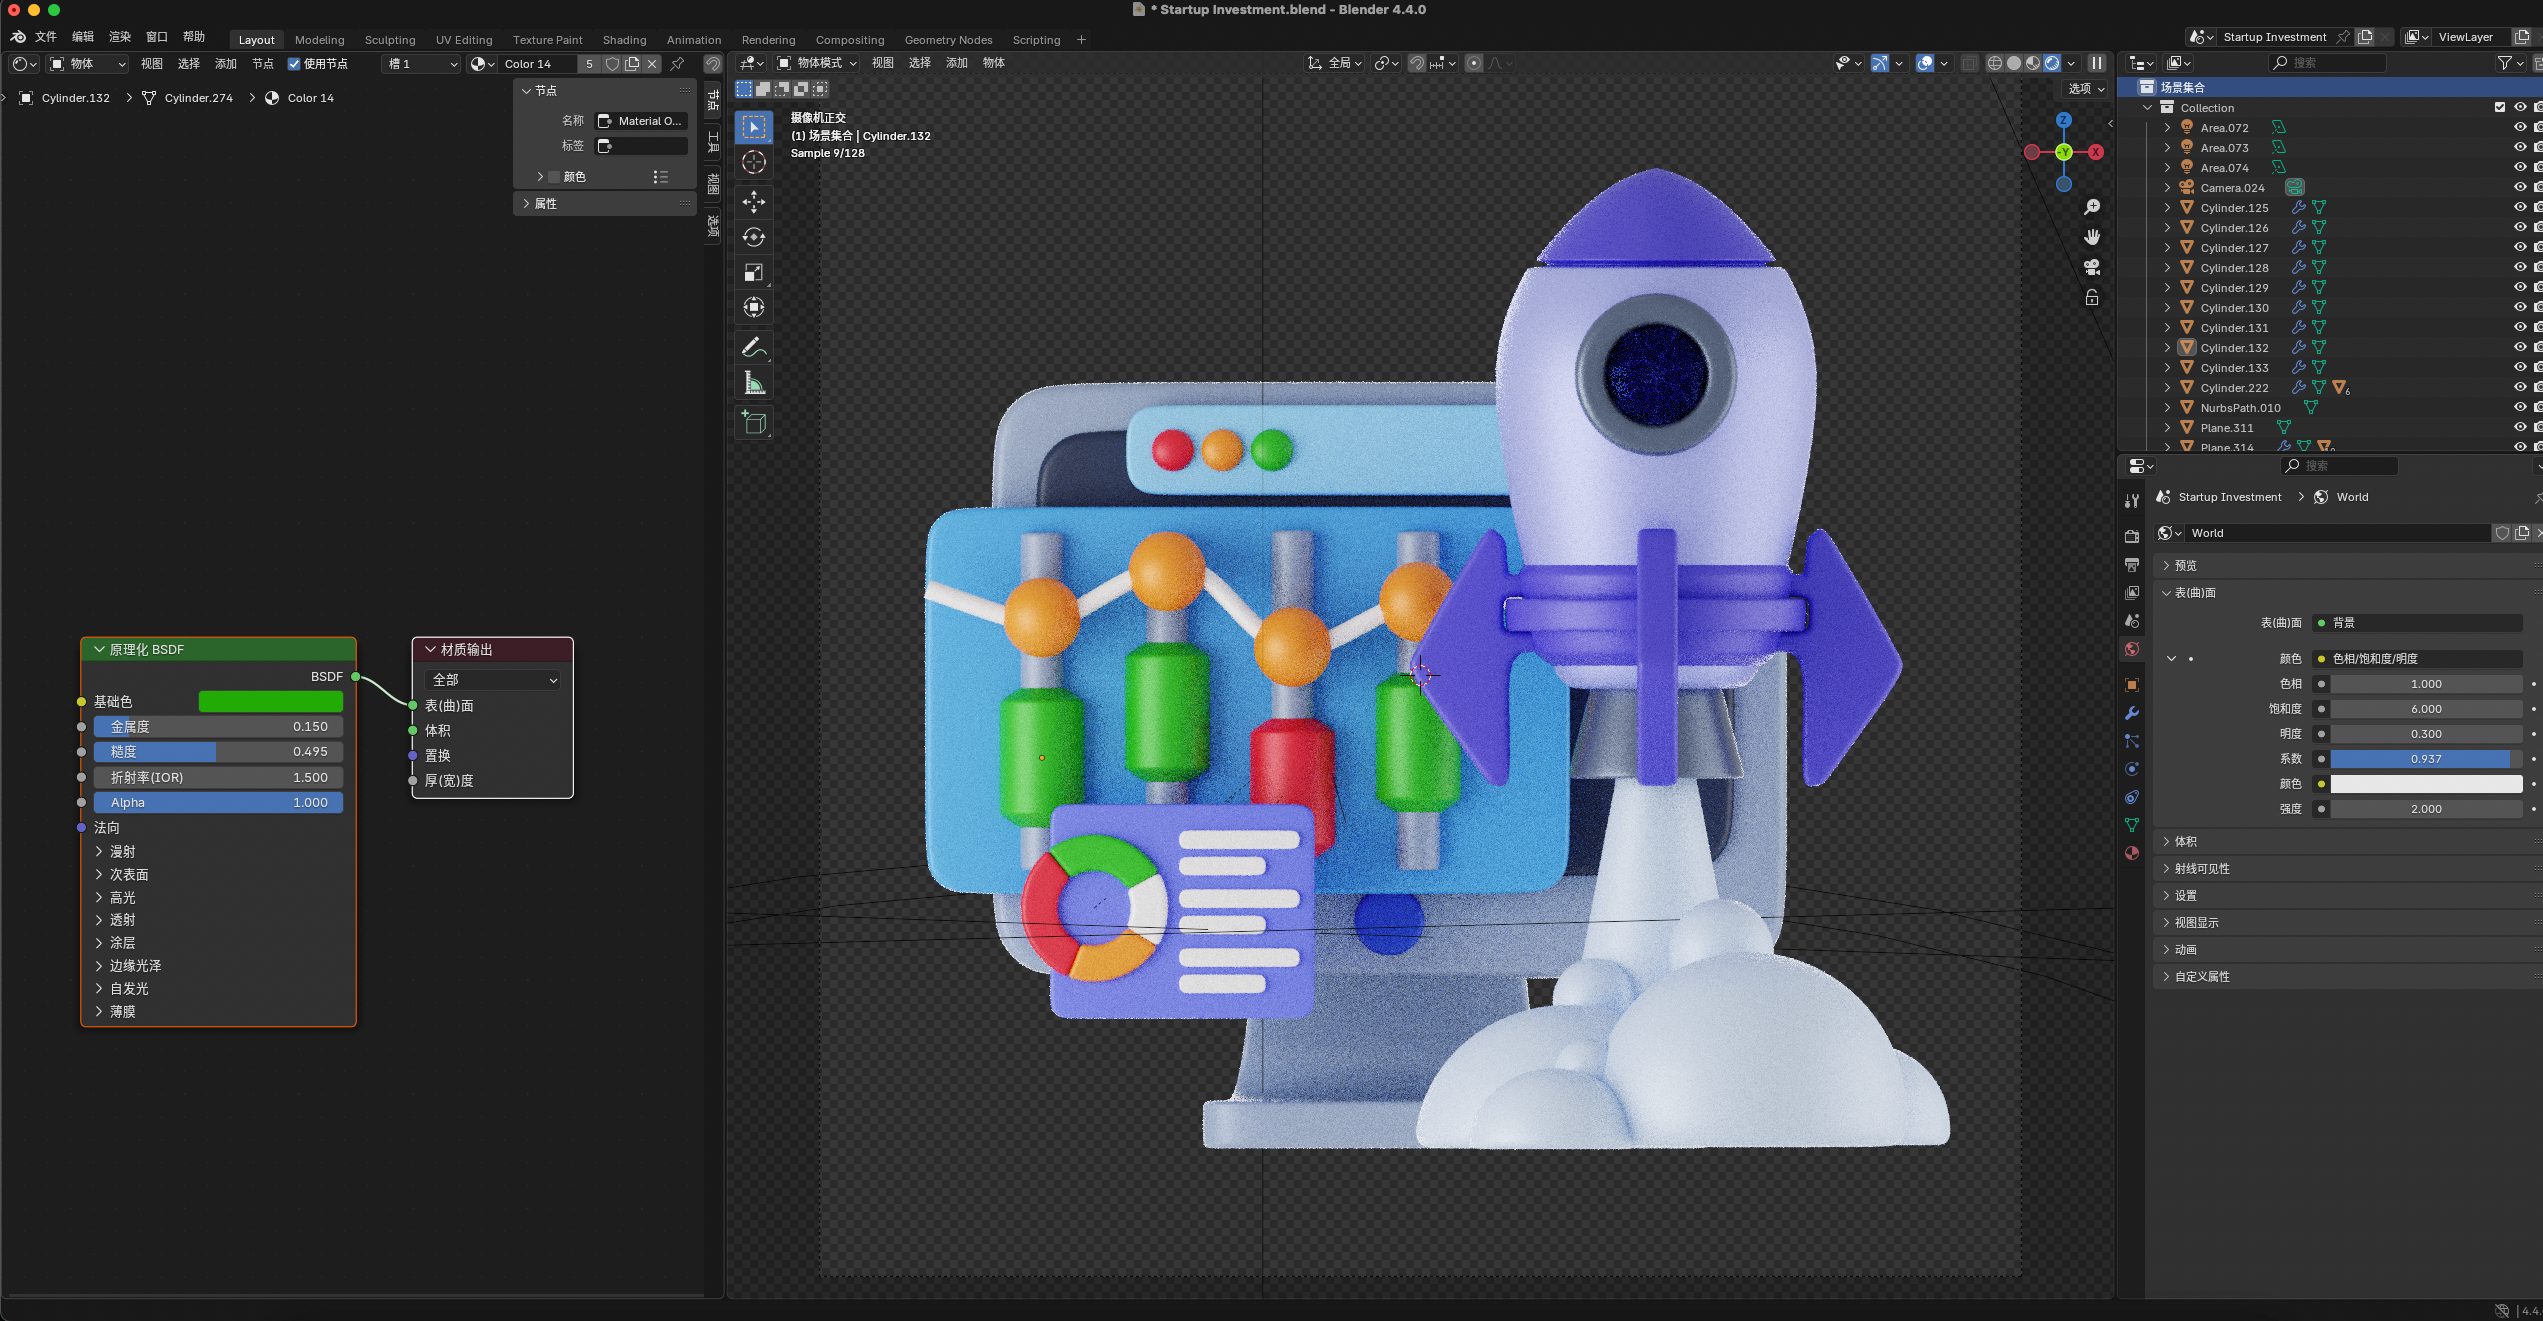Switch viewport to Rendered shading mode

(2051, 63)
